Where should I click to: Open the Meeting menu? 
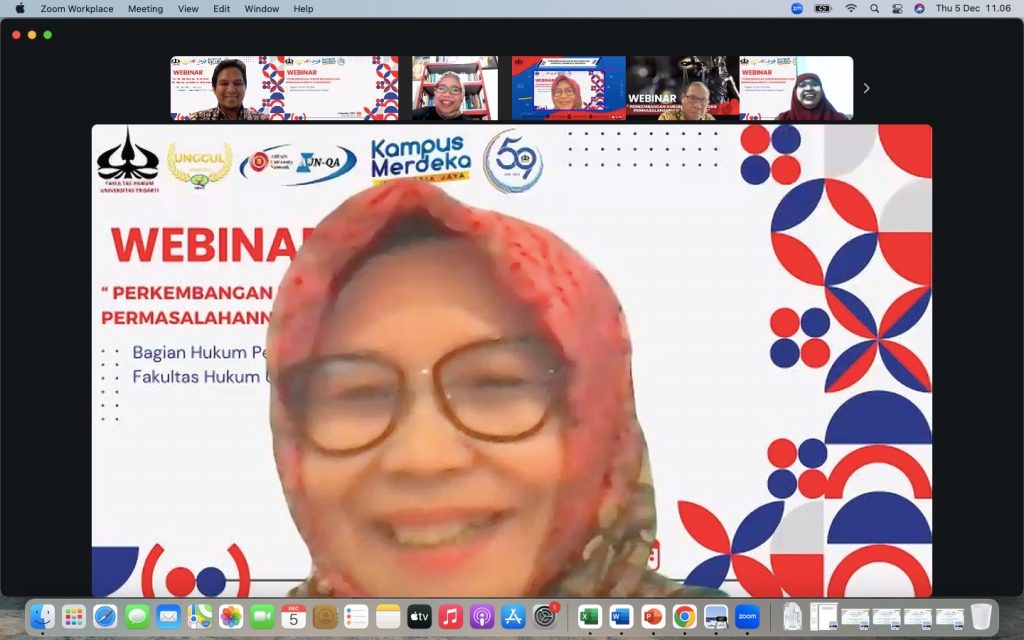(146, 8)
